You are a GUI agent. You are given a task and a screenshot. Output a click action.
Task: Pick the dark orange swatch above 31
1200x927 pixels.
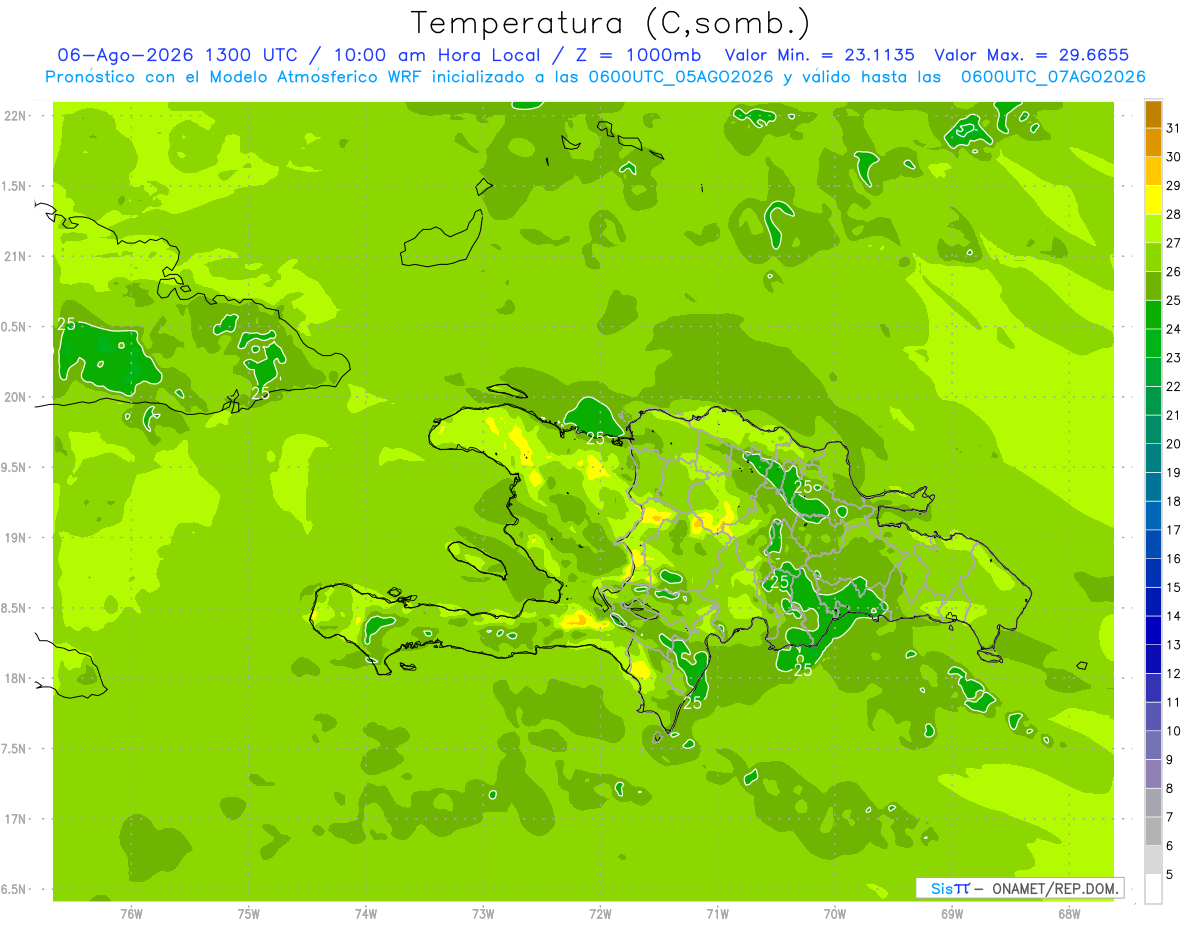(1153, 114)
